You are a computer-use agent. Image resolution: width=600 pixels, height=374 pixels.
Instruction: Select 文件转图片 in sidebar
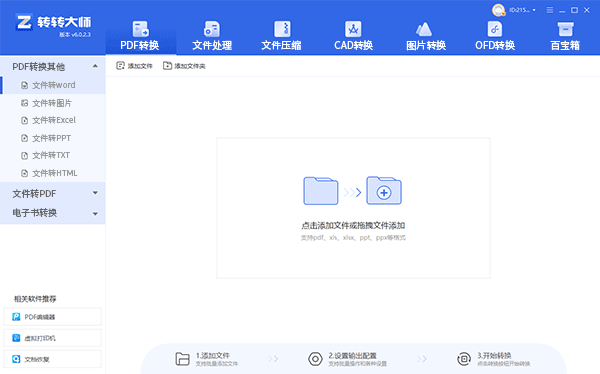[x=53, y=103]
